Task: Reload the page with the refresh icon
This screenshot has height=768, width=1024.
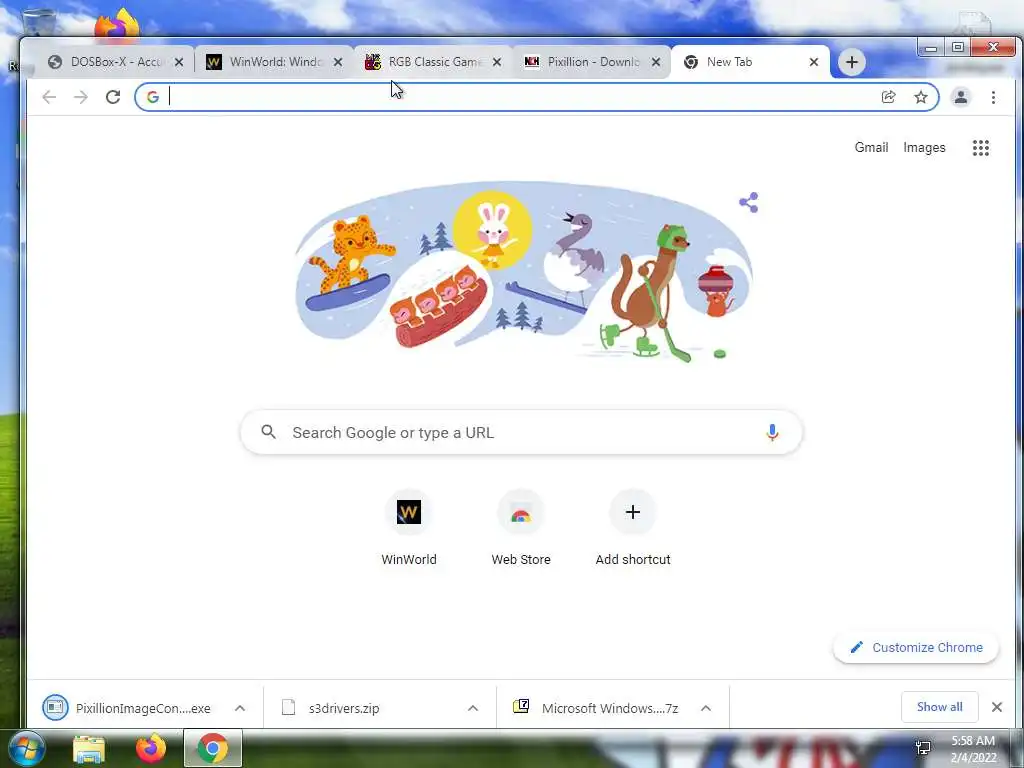Action: click(113, 97)
